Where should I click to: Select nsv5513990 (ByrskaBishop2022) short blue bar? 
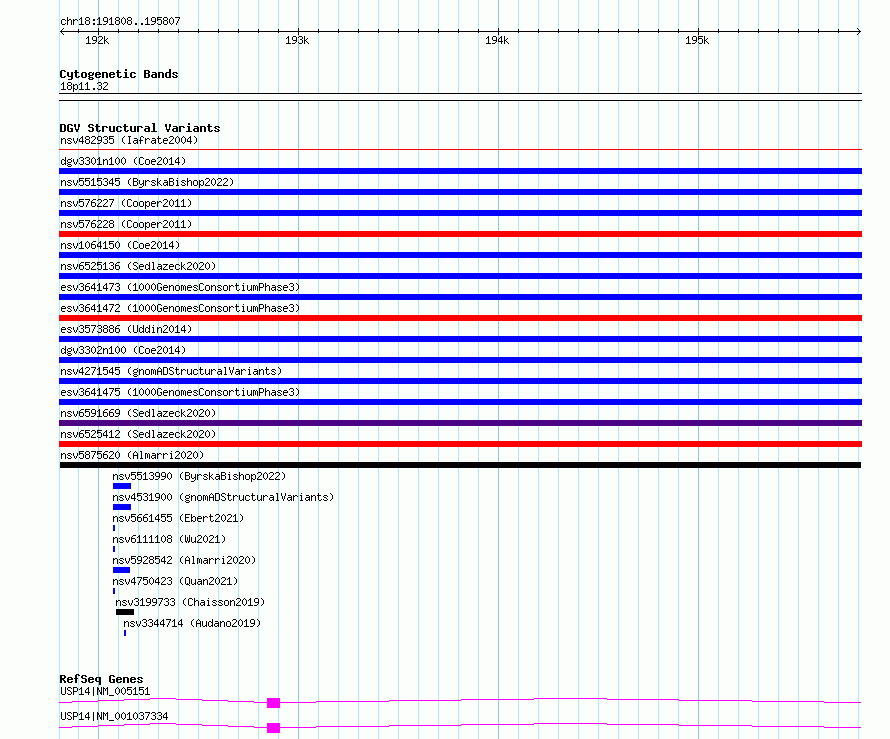pos(122,486)
